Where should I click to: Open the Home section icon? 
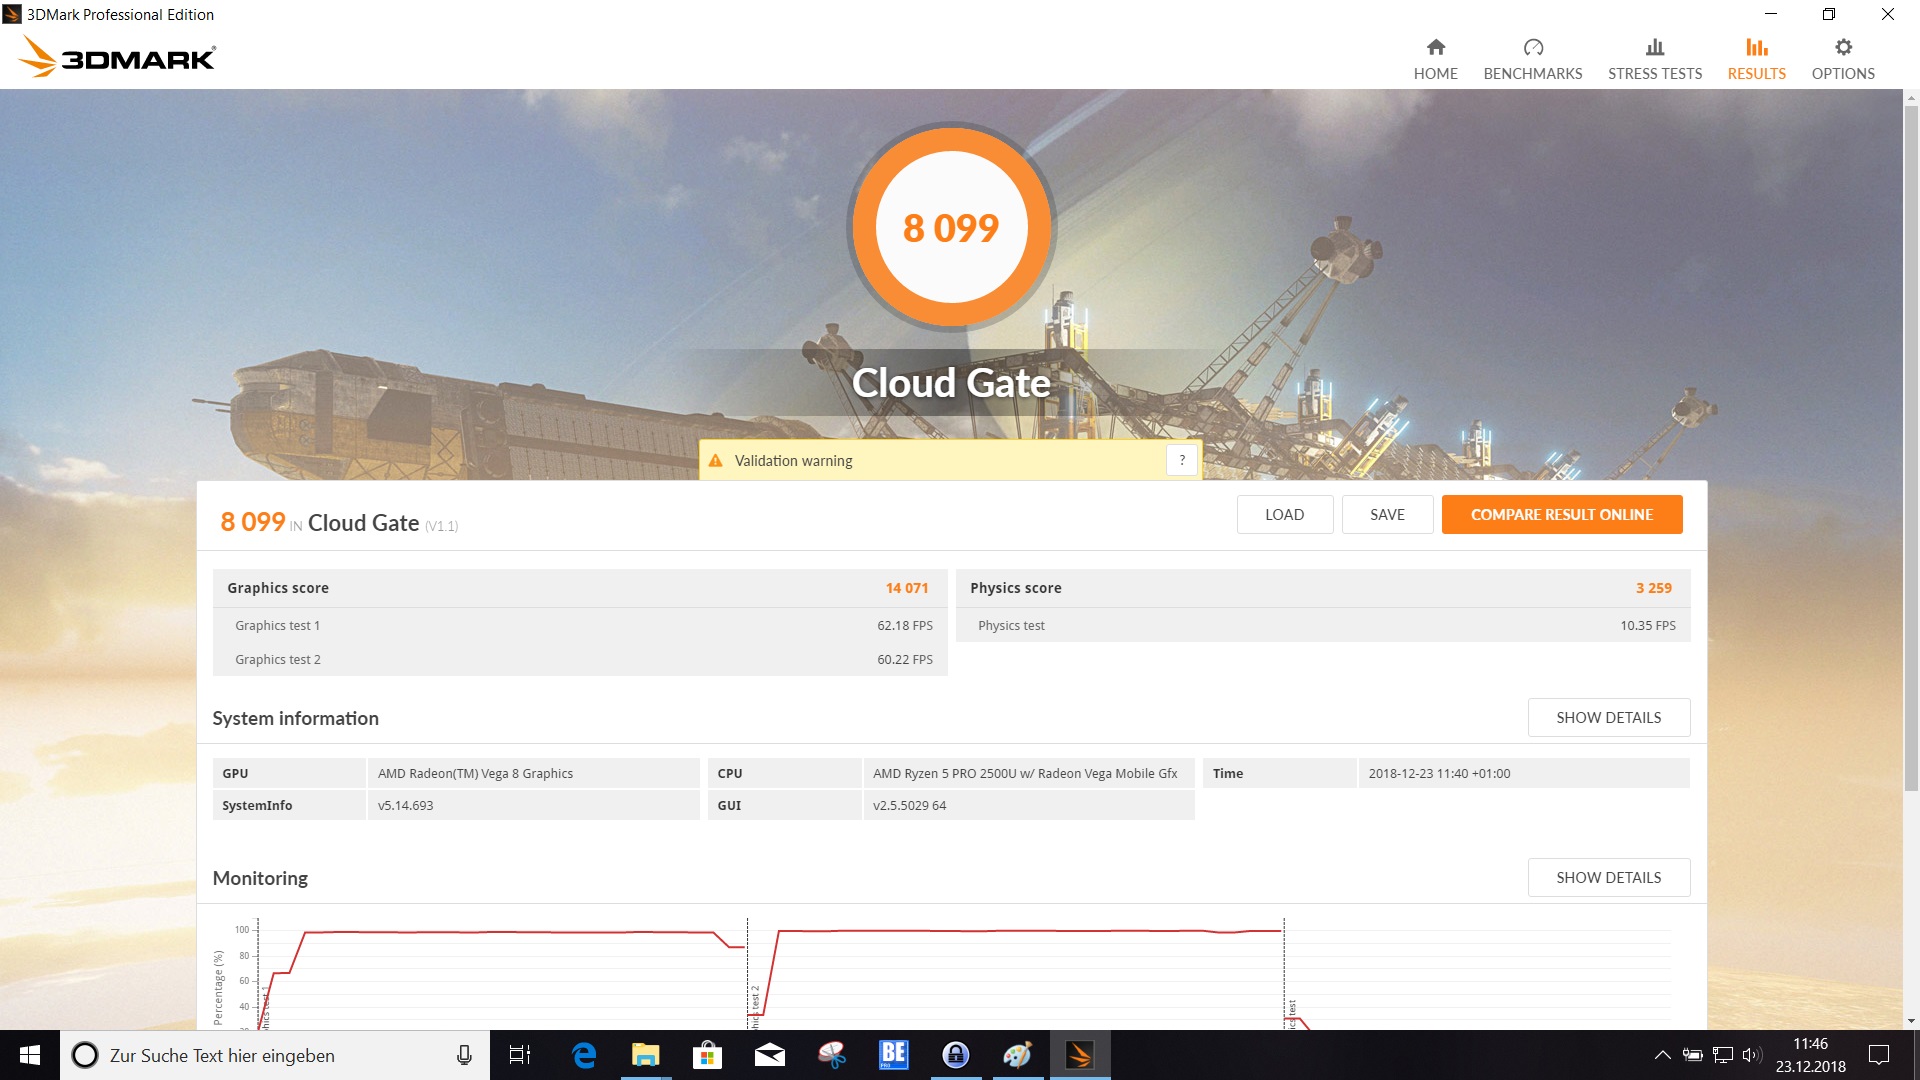(x=1435, y=47)
